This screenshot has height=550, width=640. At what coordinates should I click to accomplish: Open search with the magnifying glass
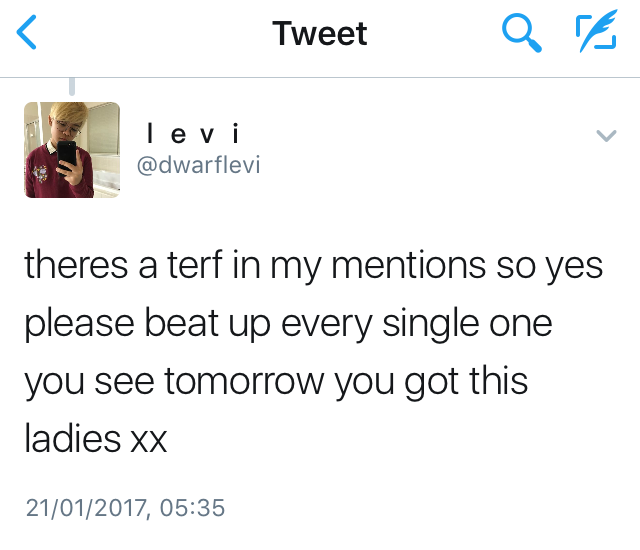pyautogui.click(x=521, y=35)
